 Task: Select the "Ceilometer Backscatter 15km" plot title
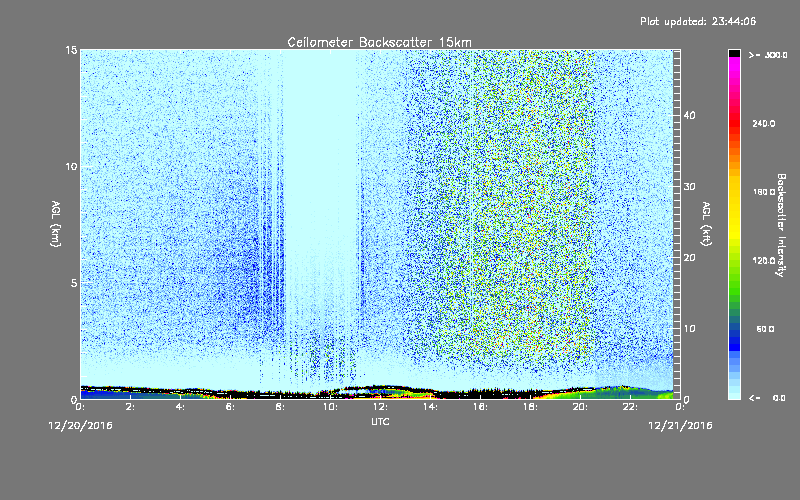coord(380,42)
